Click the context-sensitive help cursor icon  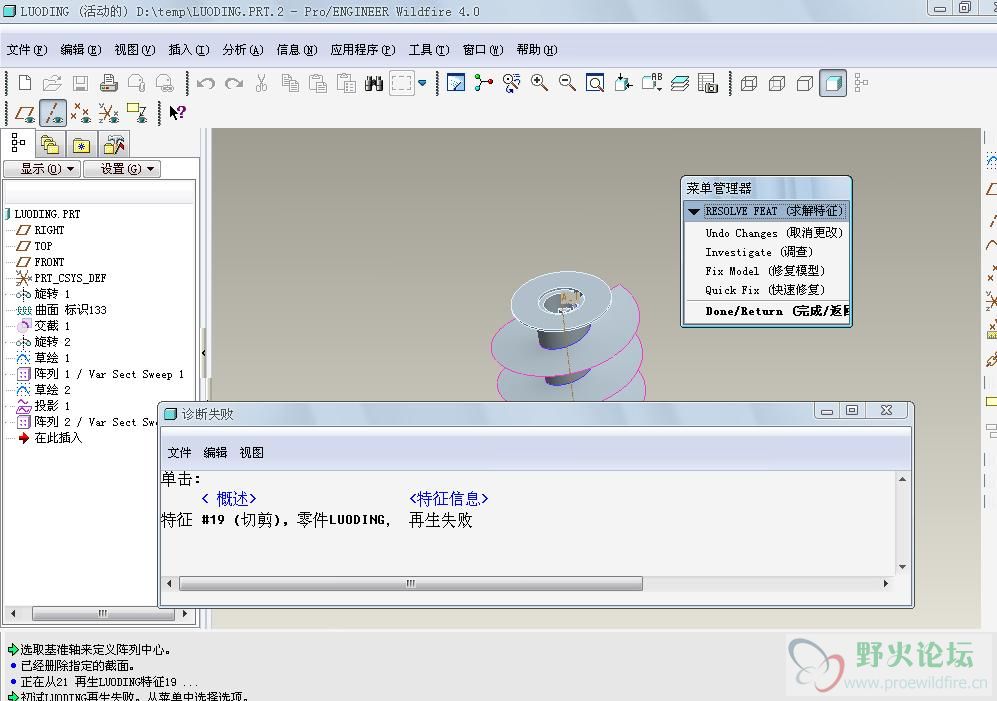click(x=177, y=113)
